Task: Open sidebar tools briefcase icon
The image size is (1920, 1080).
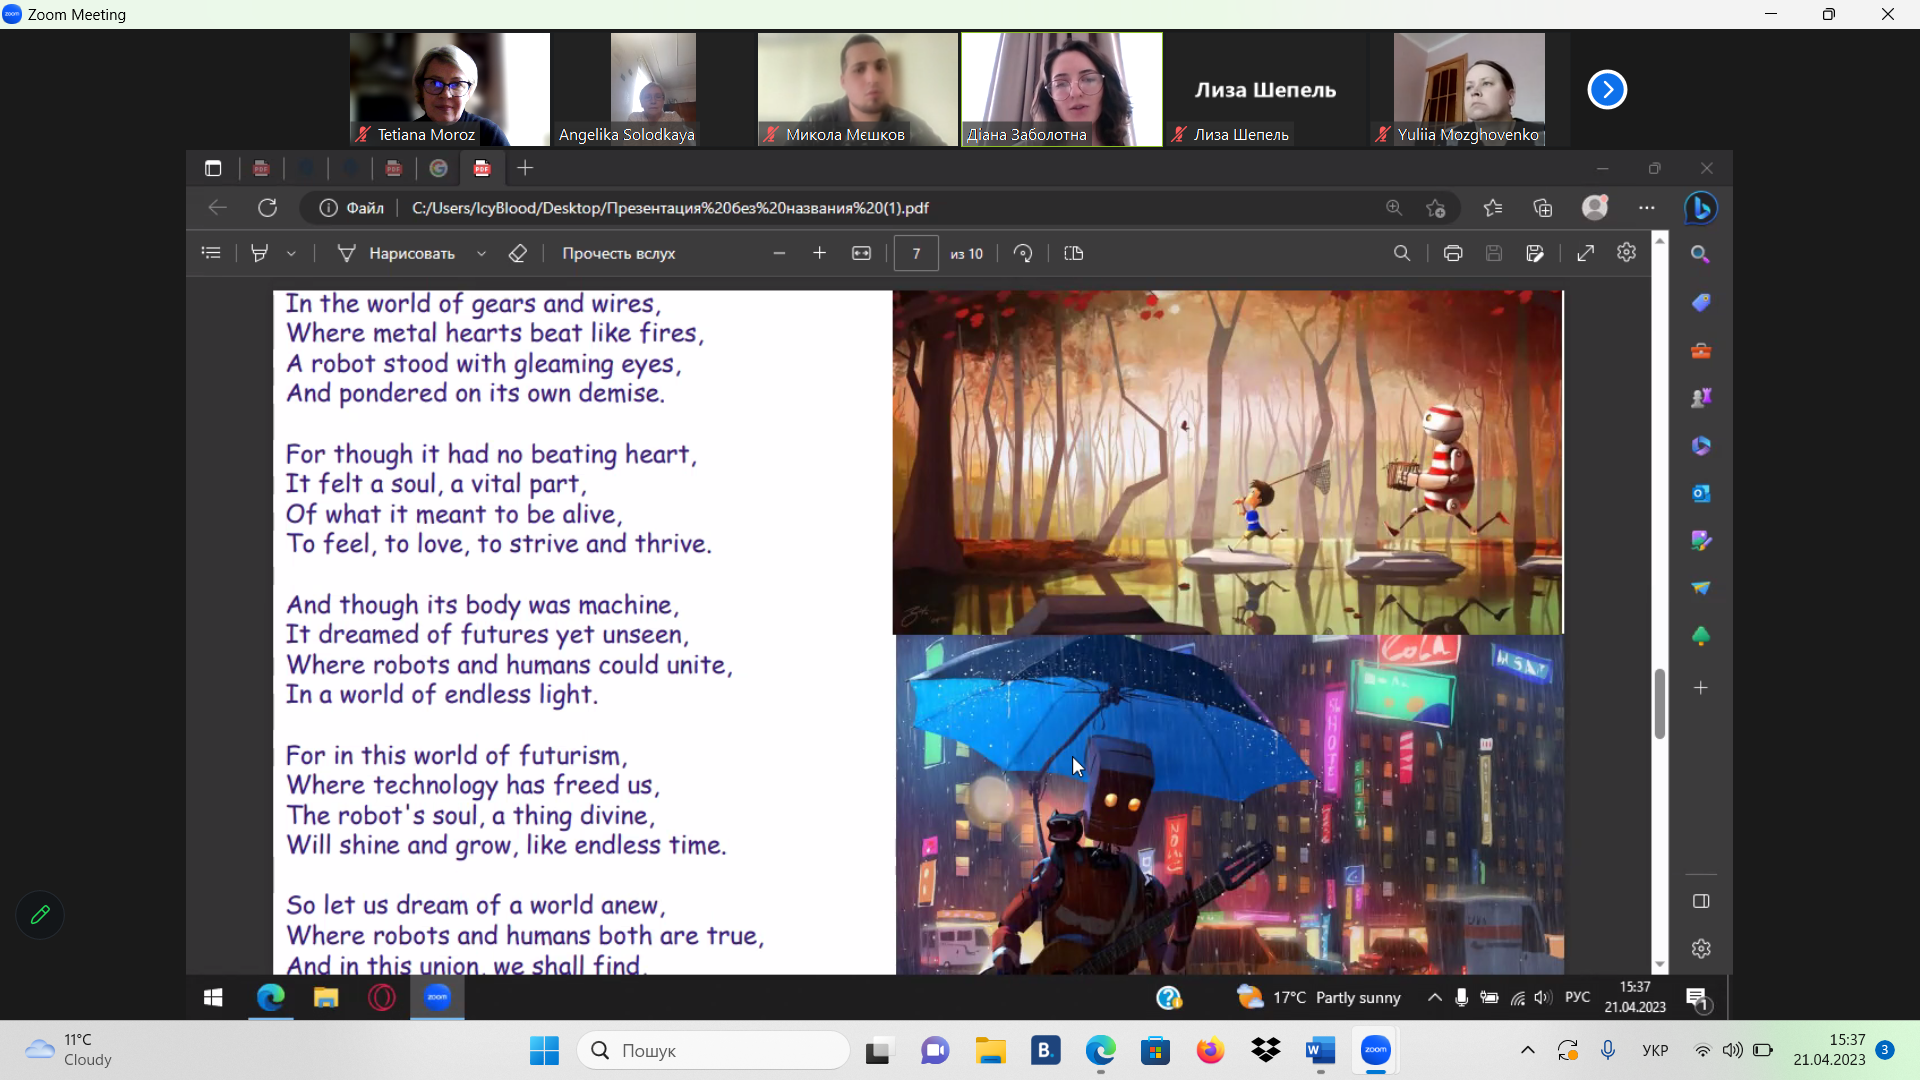Action: (x=1700, y=350)
